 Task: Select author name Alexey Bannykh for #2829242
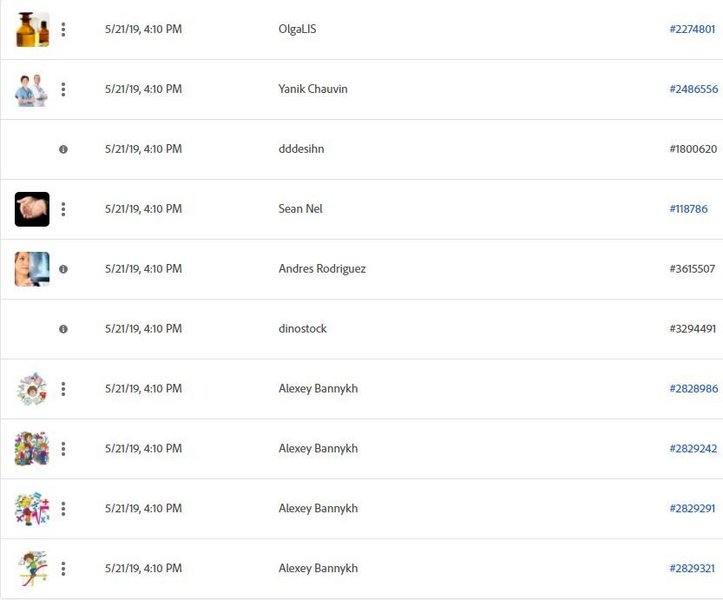[x=318, y=449]
